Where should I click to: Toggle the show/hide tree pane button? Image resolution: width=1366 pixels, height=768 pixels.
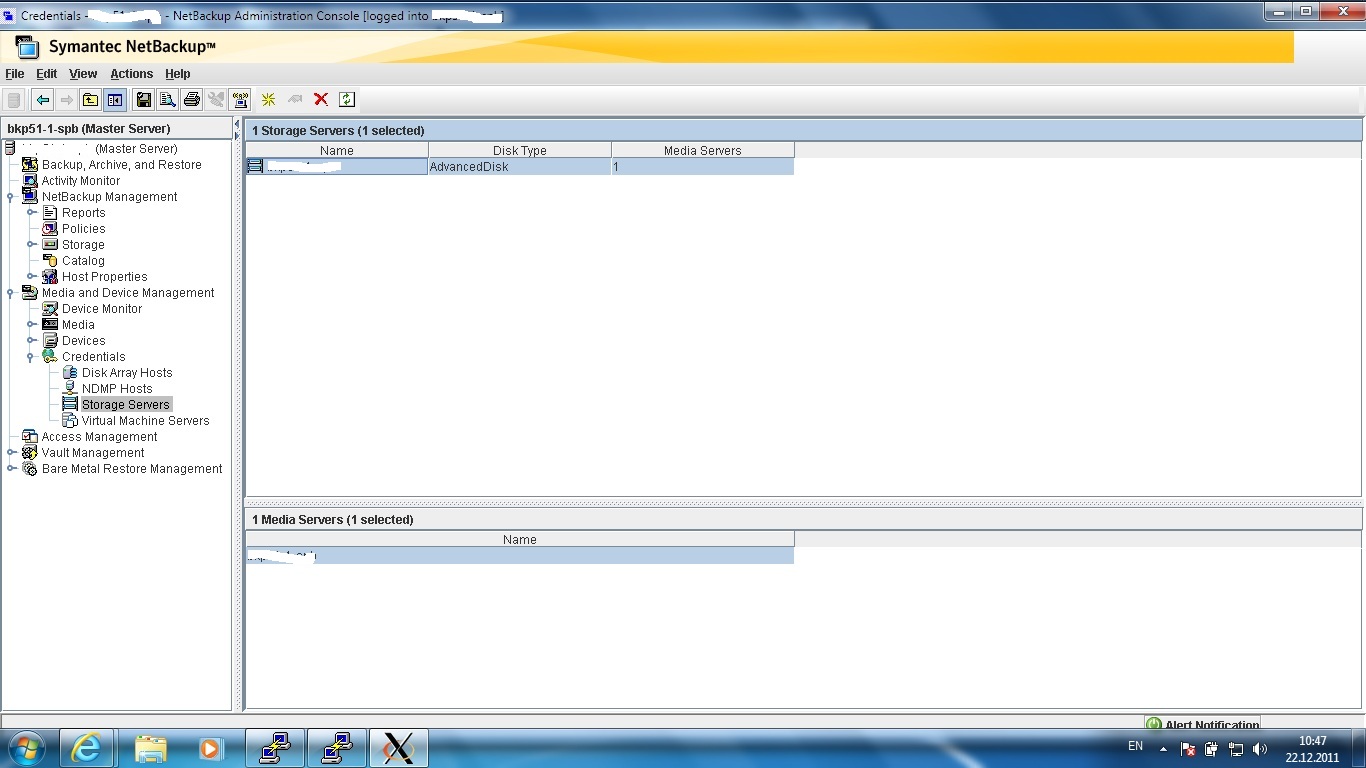tap(115, 99)
